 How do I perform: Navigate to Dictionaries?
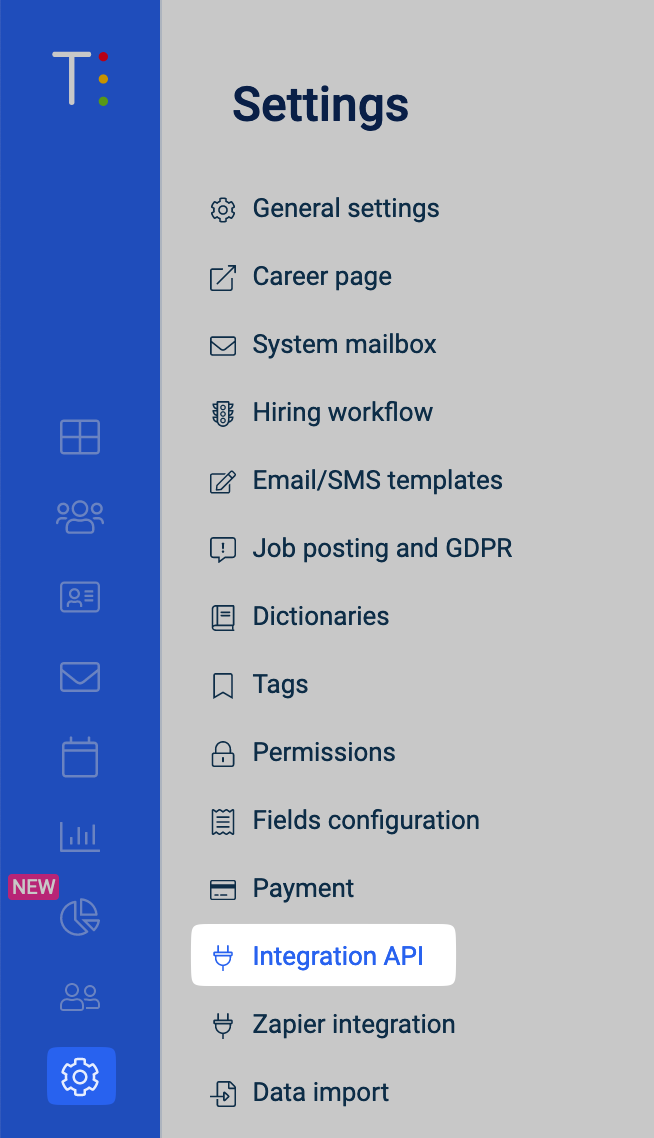[x=320, y=617]
